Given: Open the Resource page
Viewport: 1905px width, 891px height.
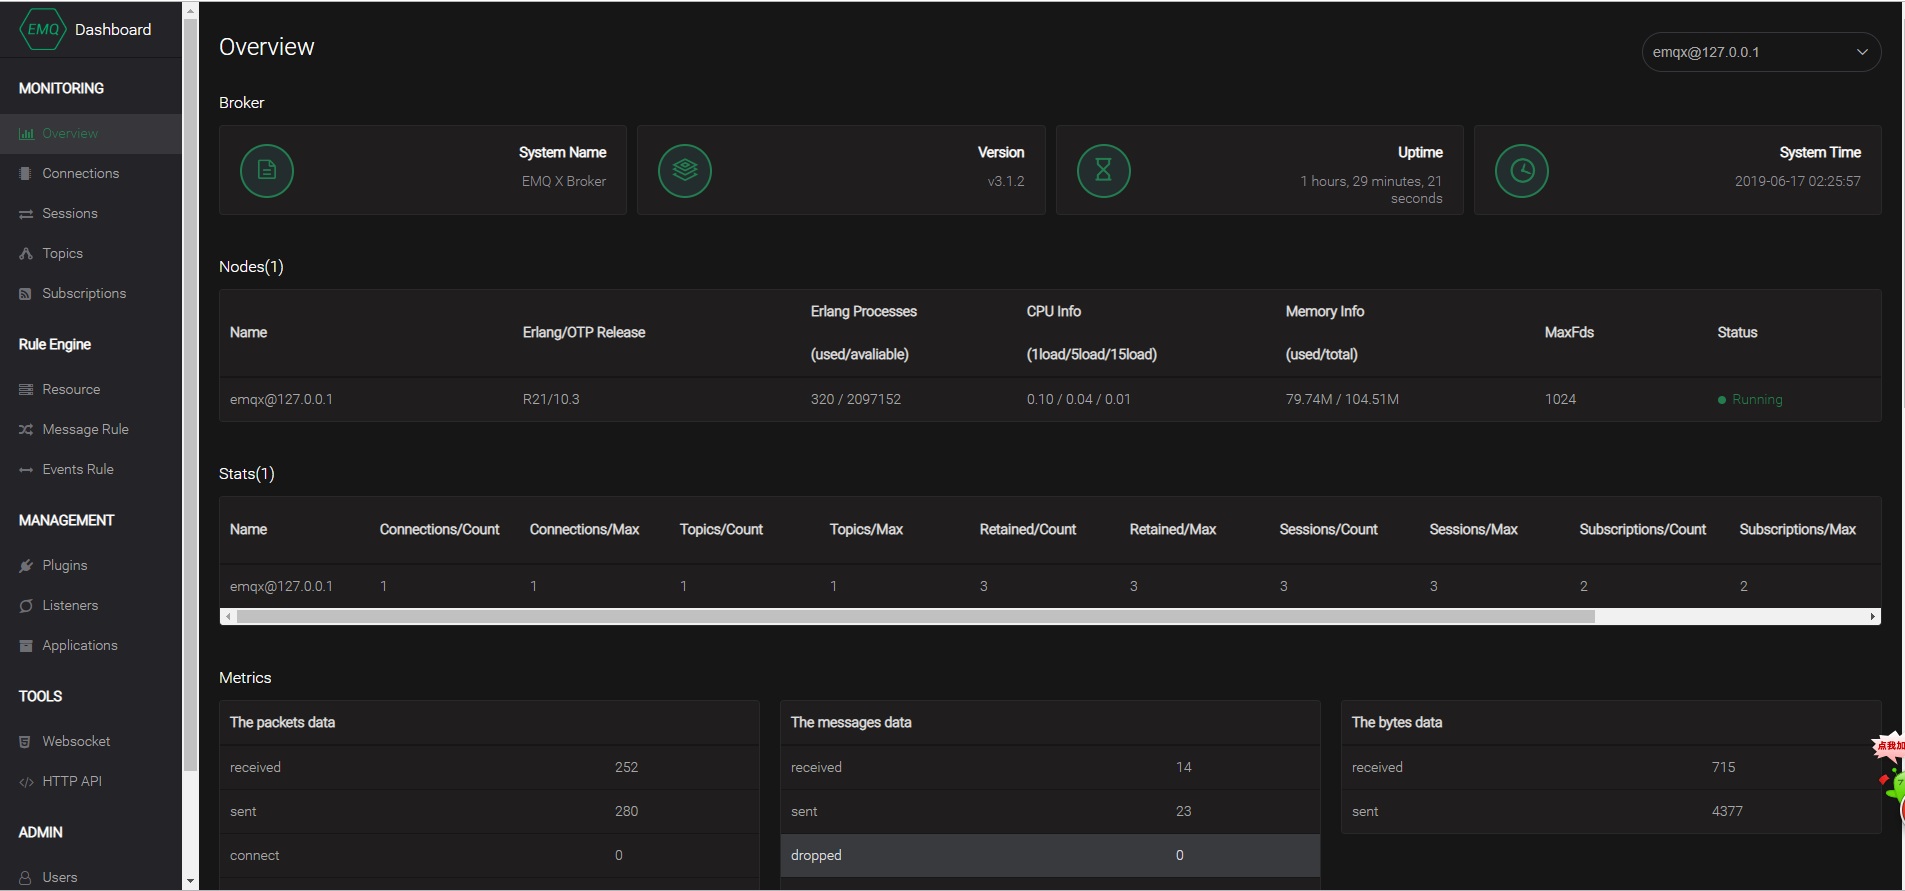Looking at the screenshot, I should click(x=91, y=389).
